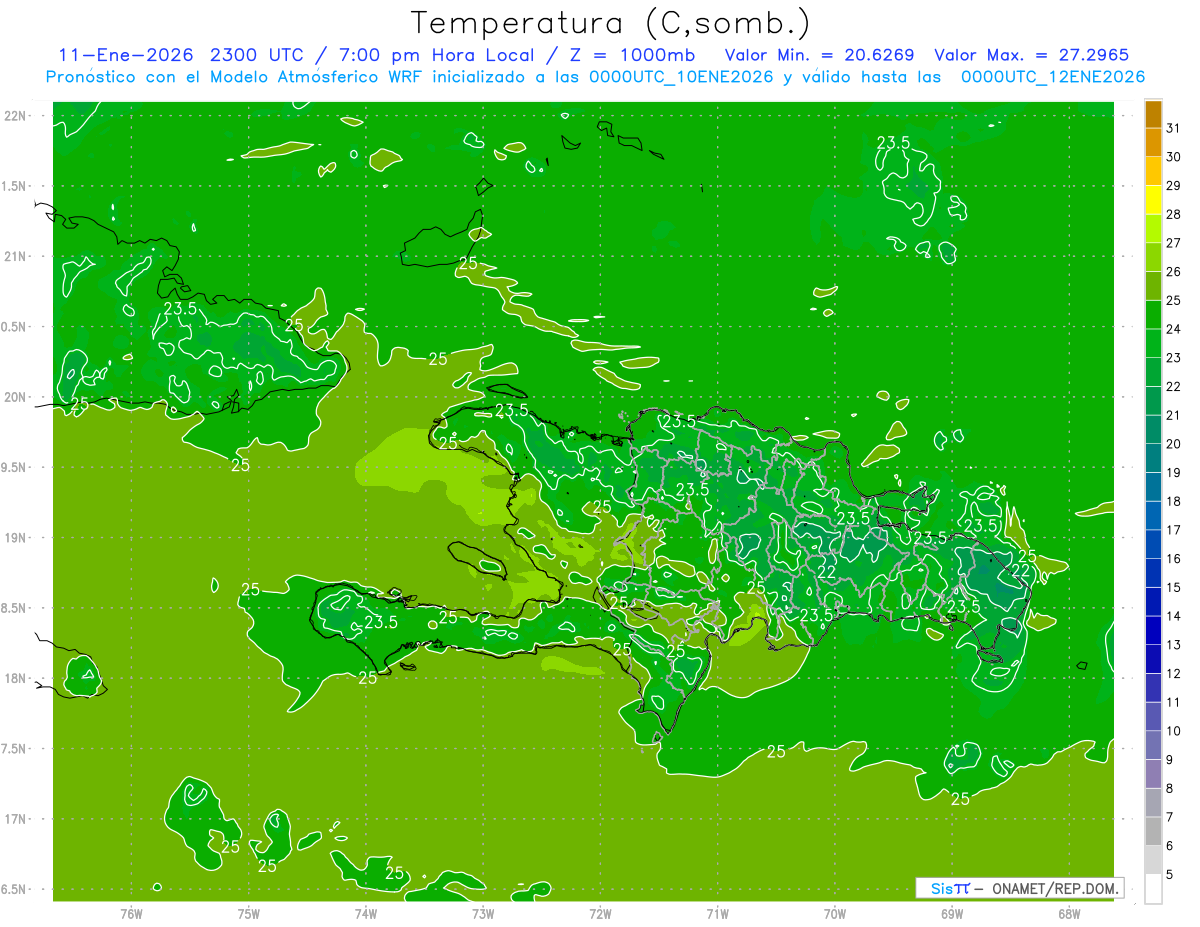Click the '21N' latitude axis label

pyautogui.click(x=14, y=256)
